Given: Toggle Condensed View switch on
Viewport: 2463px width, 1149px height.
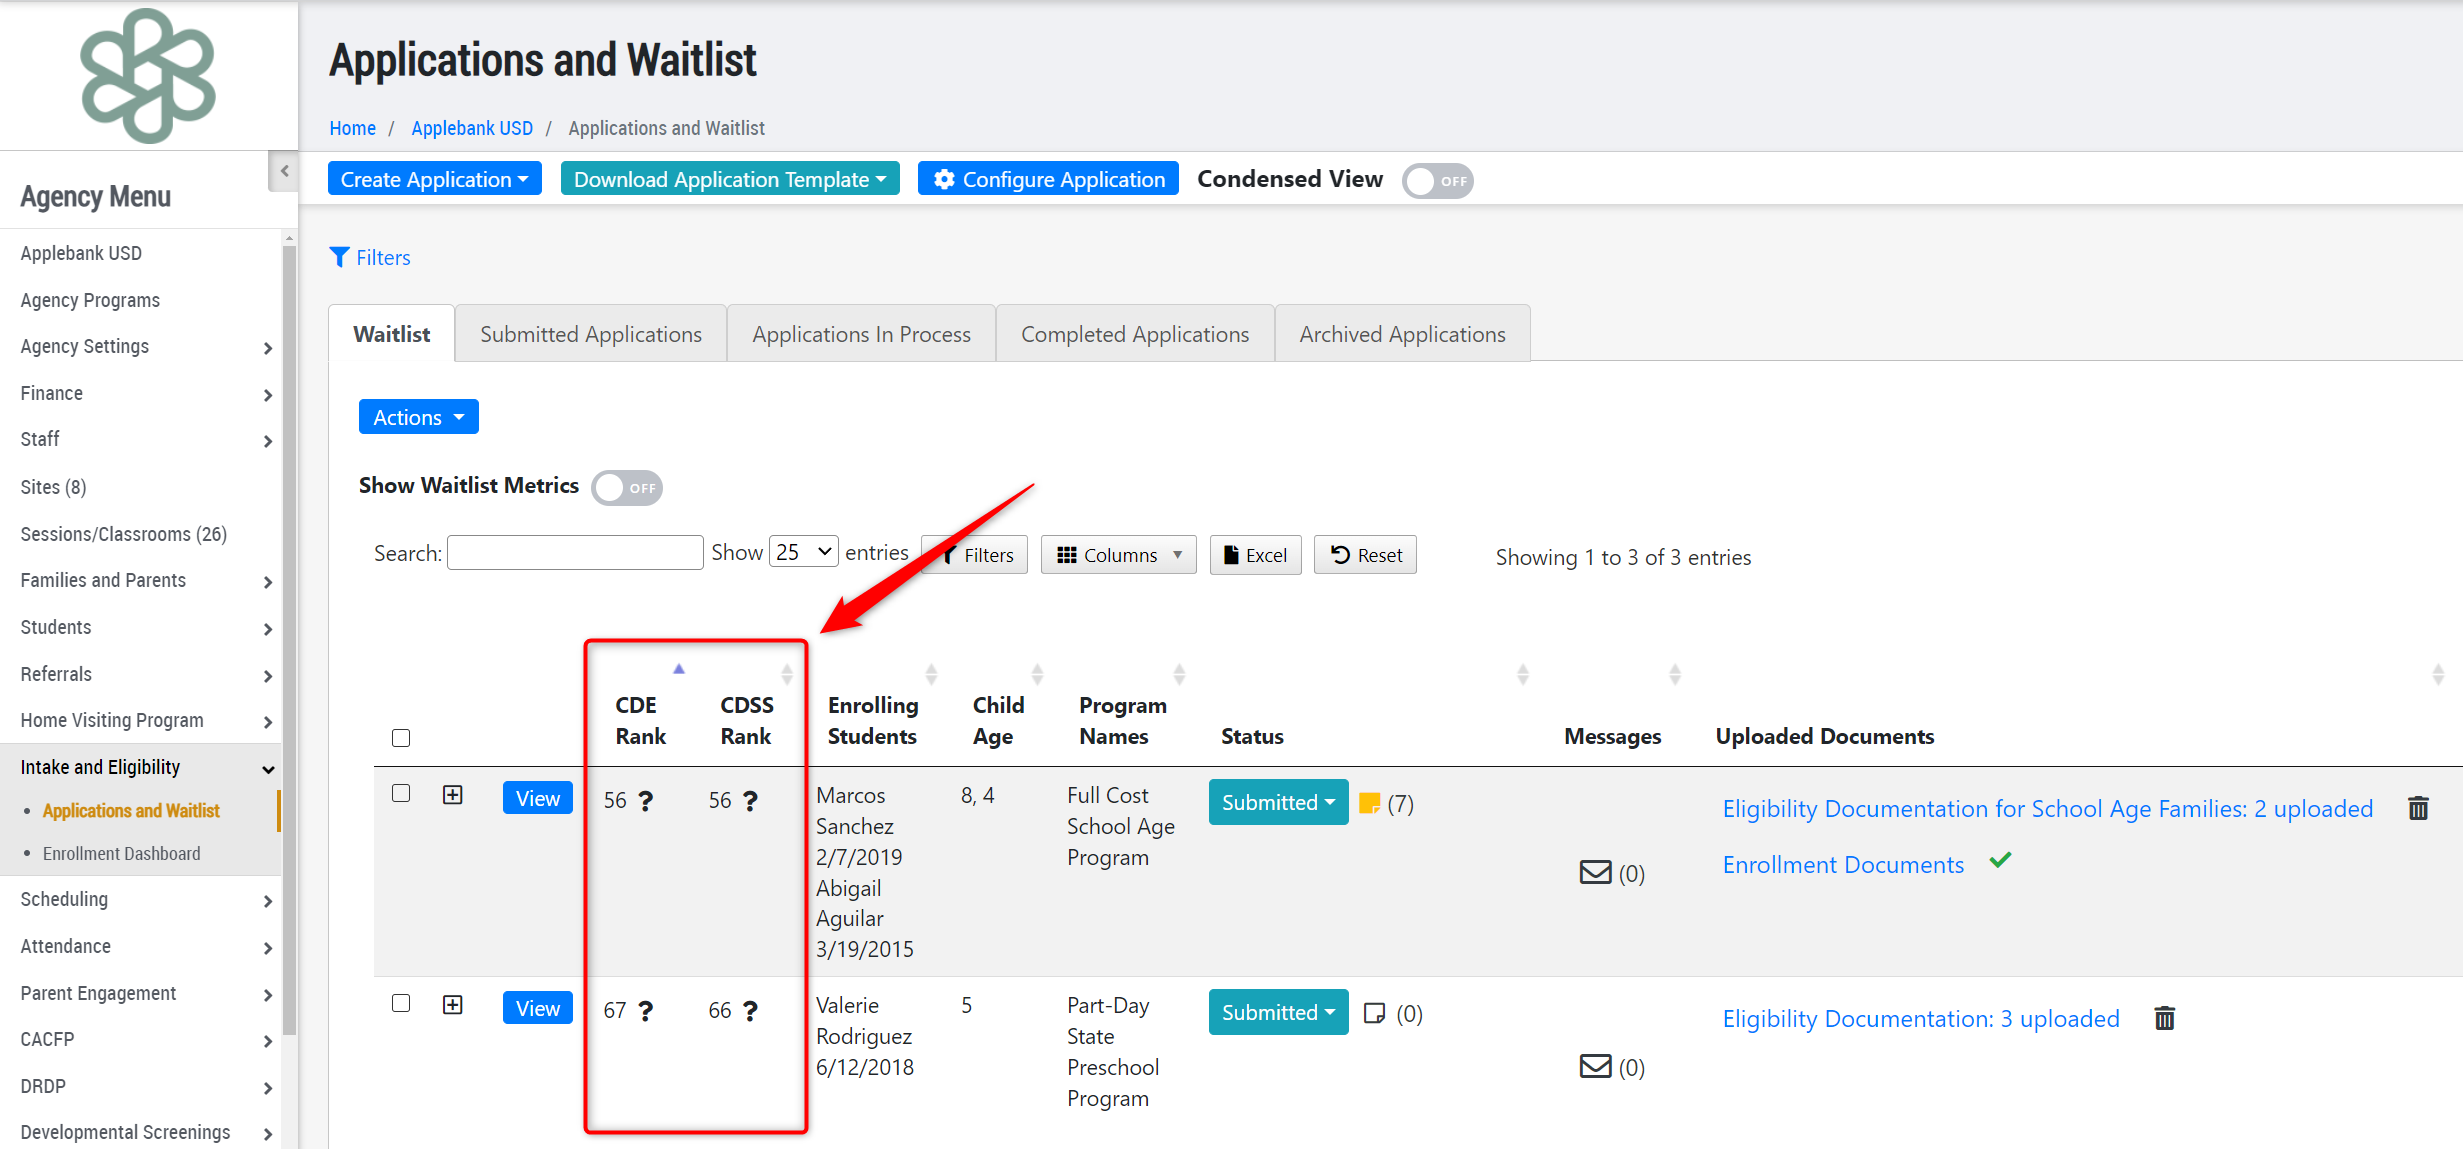Looking at the screenshot, I should [x=1437, y=181].
